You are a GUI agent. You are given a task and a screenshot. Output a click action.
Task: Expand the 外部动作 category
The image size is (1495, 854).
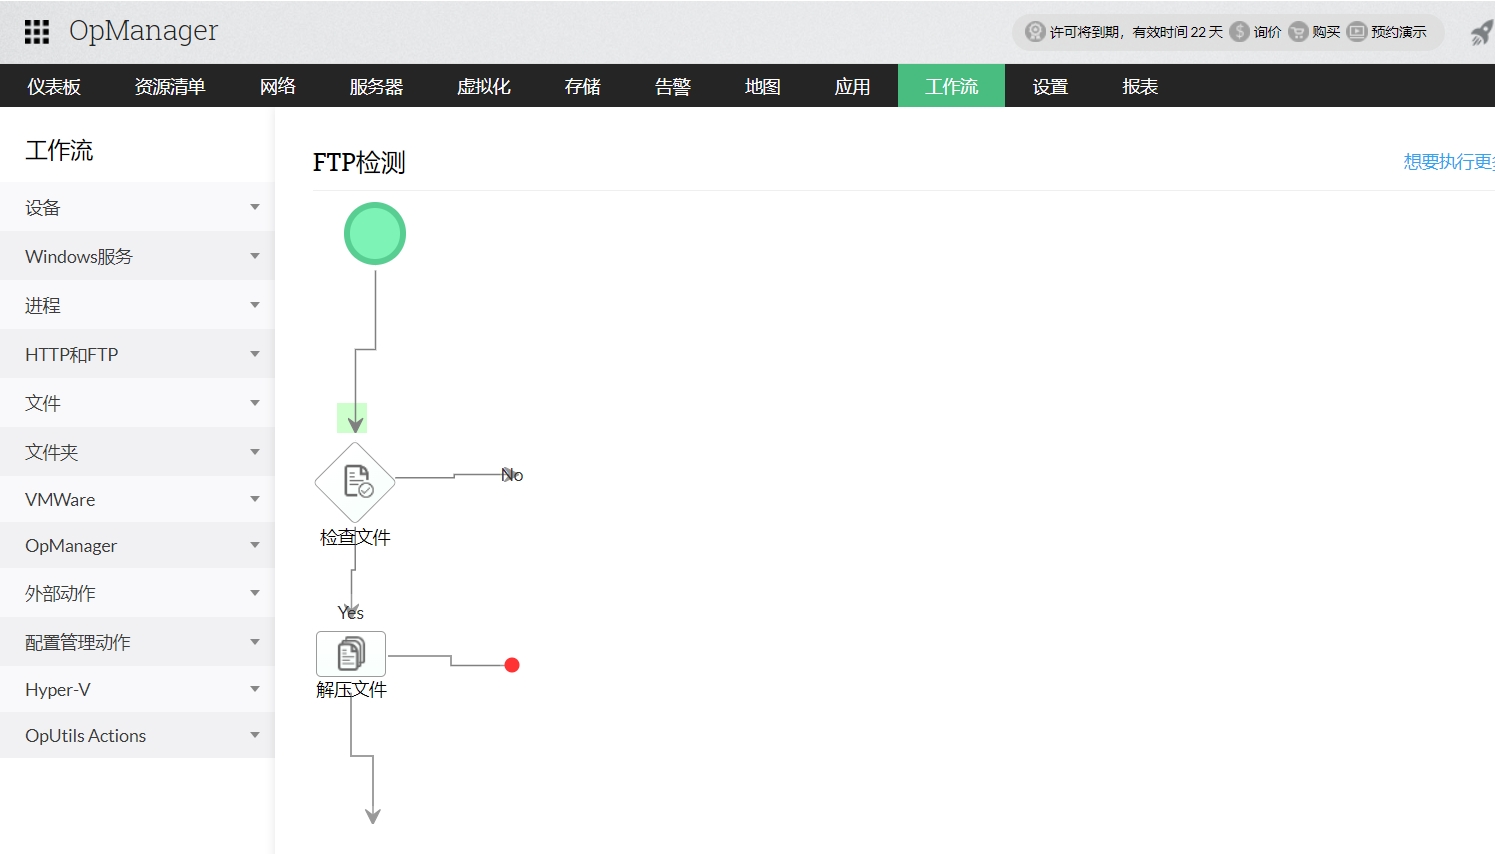[137, 593]
